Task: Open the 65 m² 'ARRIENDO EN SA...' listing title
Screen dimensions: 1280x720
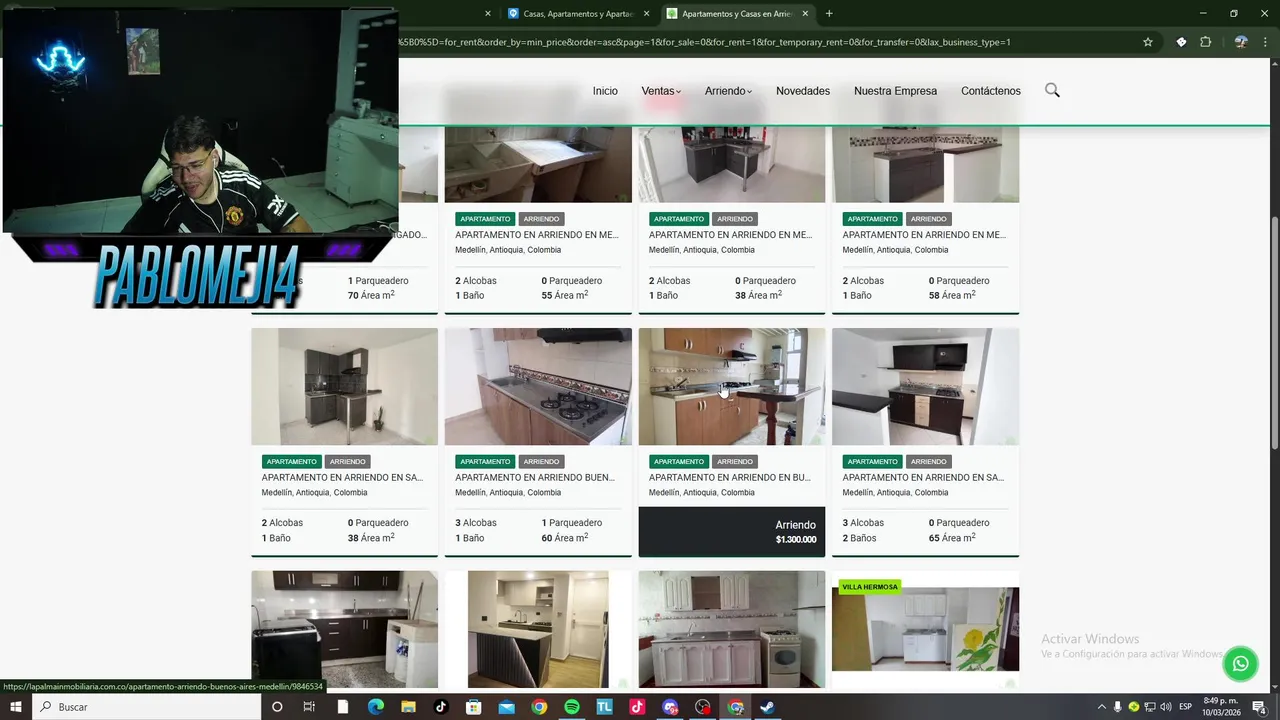Action: coord(923,478)
